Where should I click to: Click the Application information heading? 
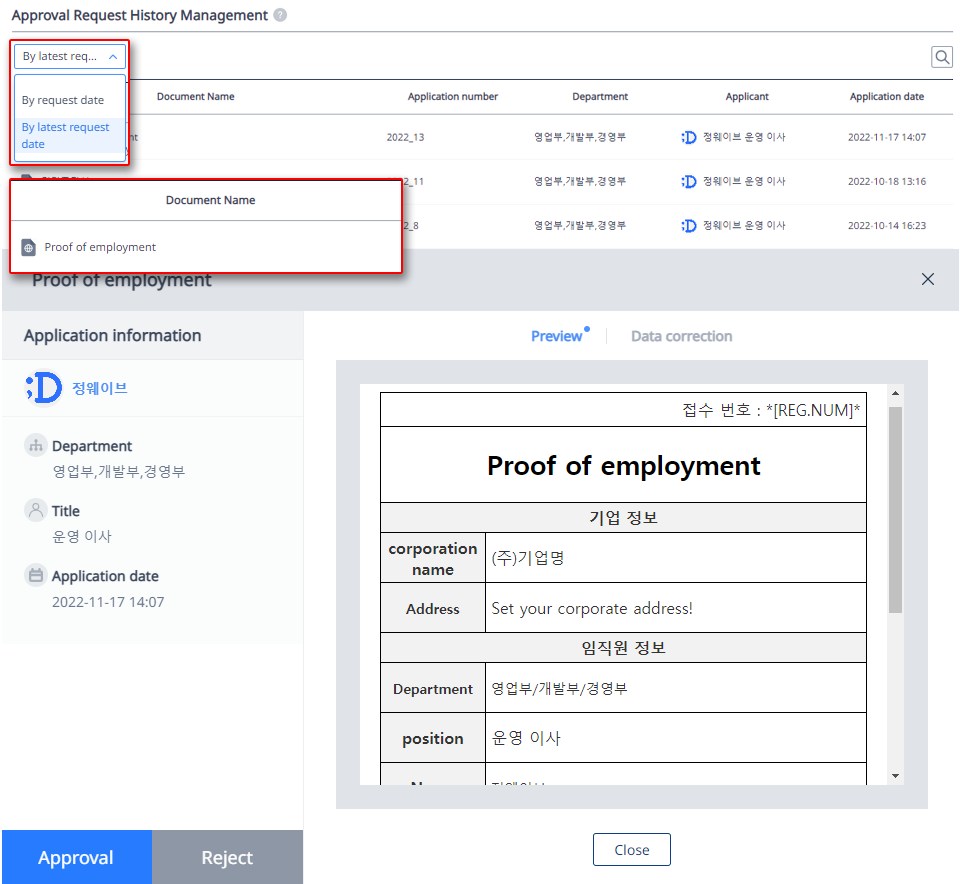(113, 335)
